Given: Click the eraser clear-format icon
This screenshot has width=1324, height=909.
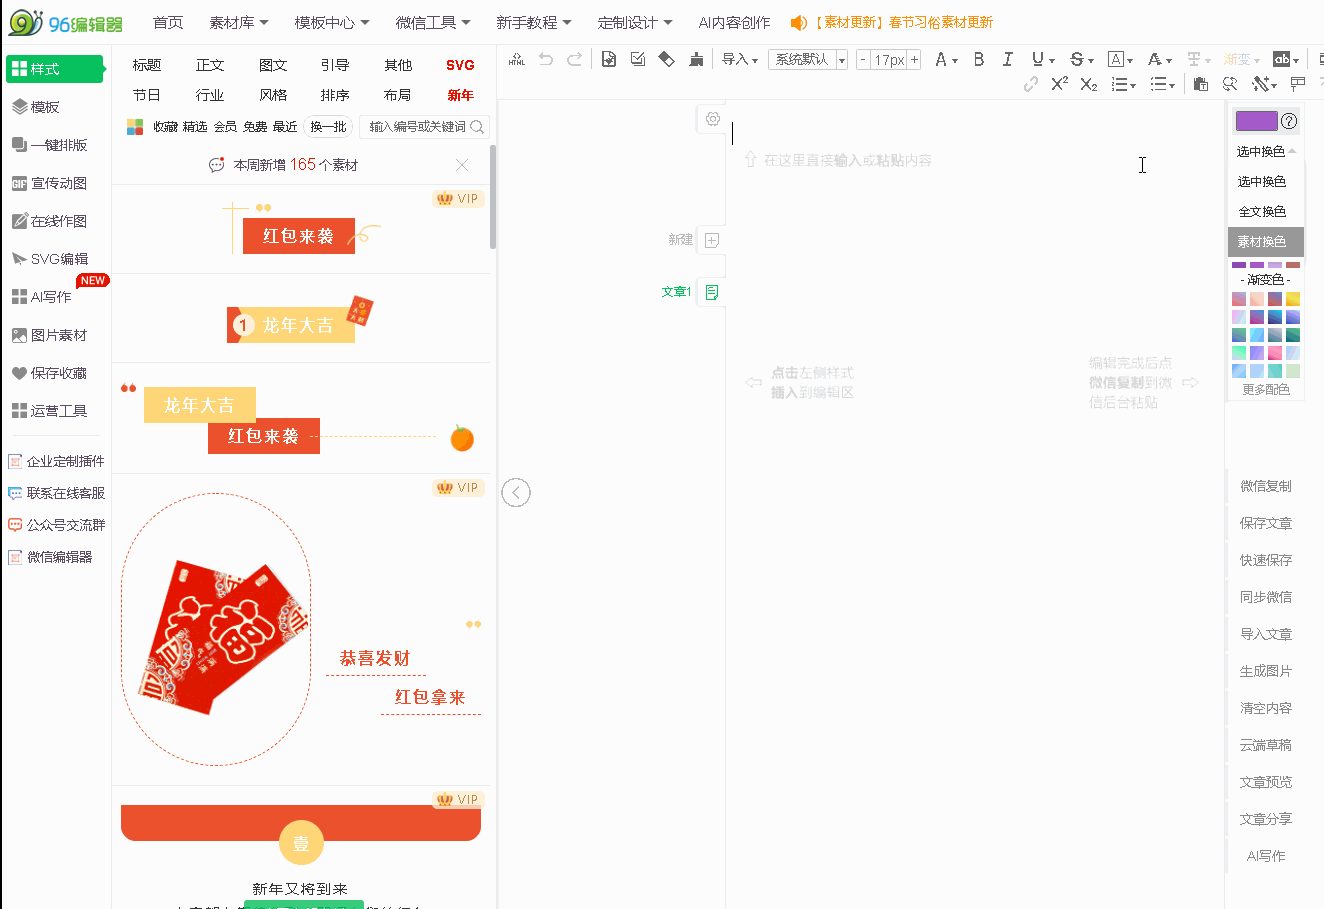Looking at the screenshot, I should click(x=667, y=60).
